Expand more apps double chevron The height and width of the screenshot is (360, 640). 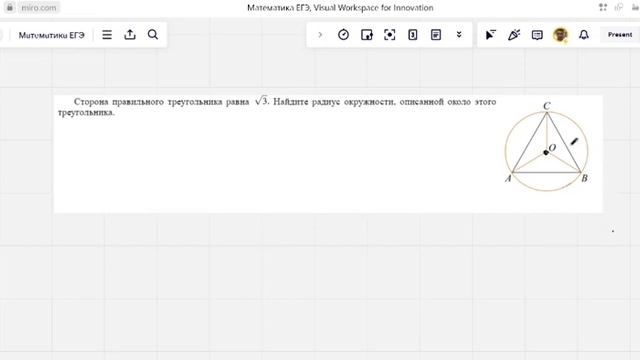(459, 35)
